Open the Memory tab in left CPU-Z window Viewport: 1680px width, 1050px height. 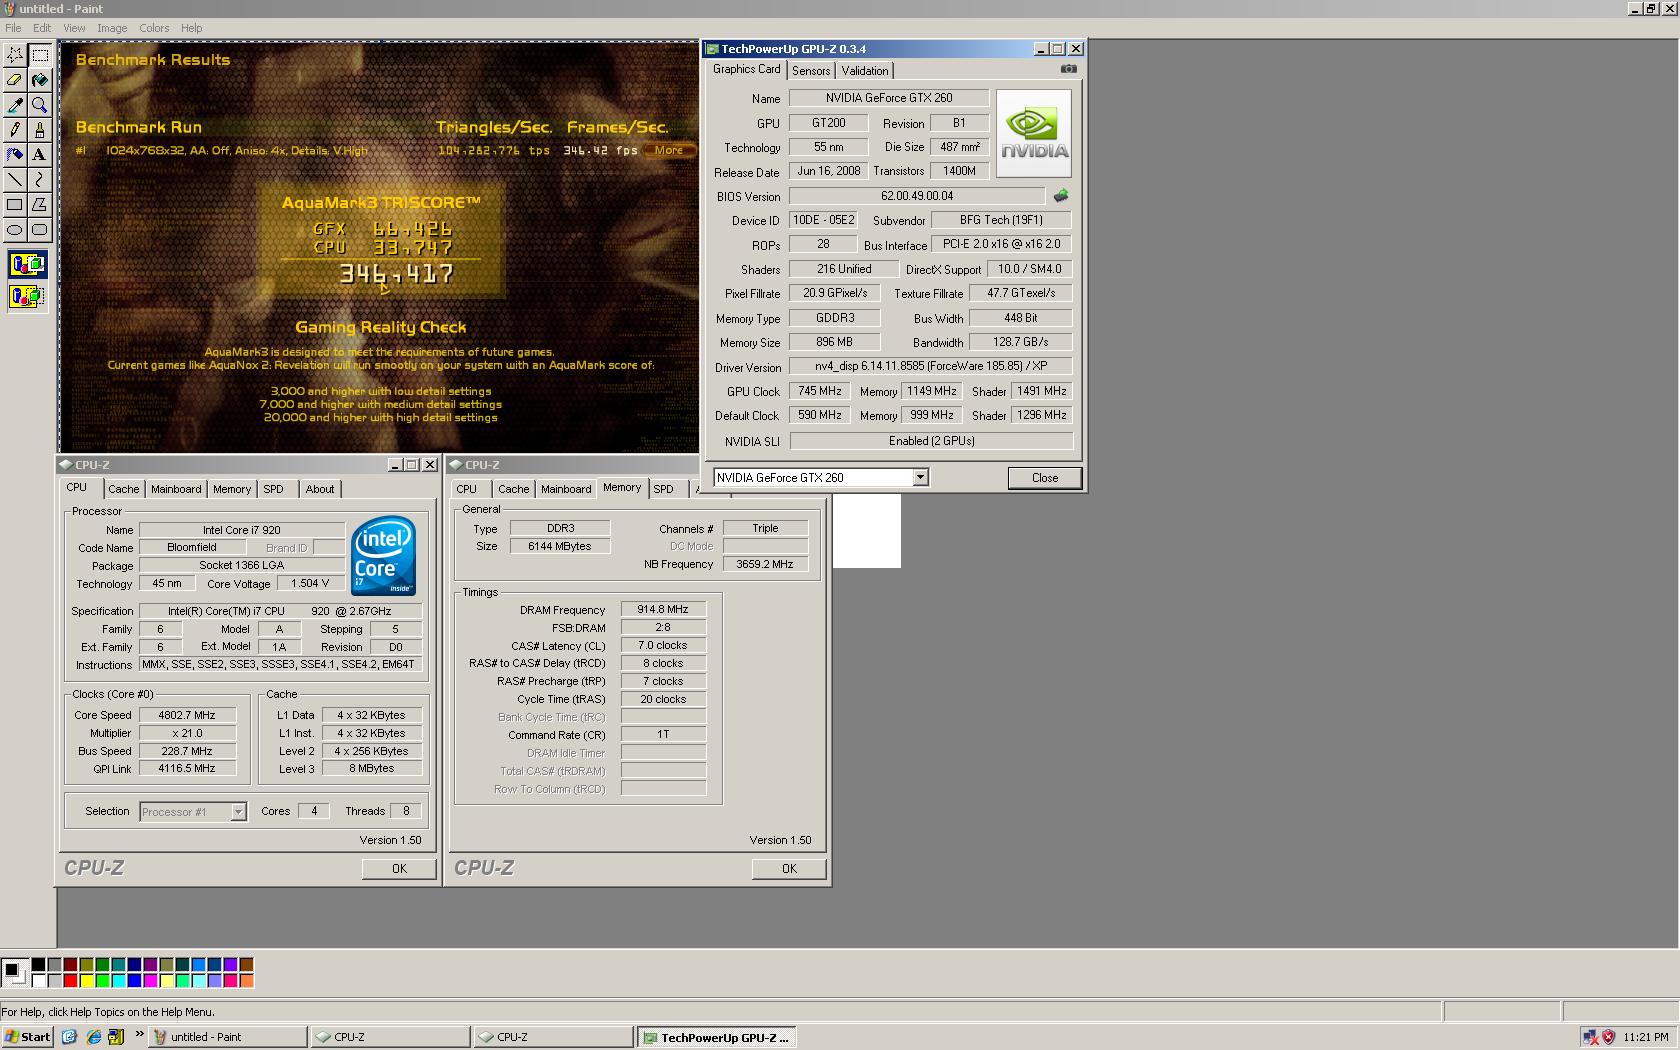pos(232,489)
